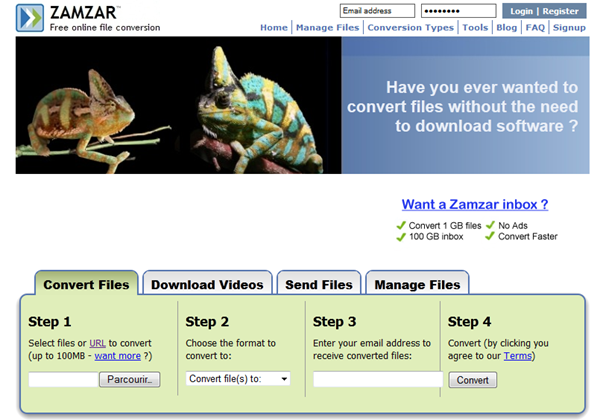Click the 'Convert Faster' checkmark icon
600x420 pixels.
pos(490,236)
